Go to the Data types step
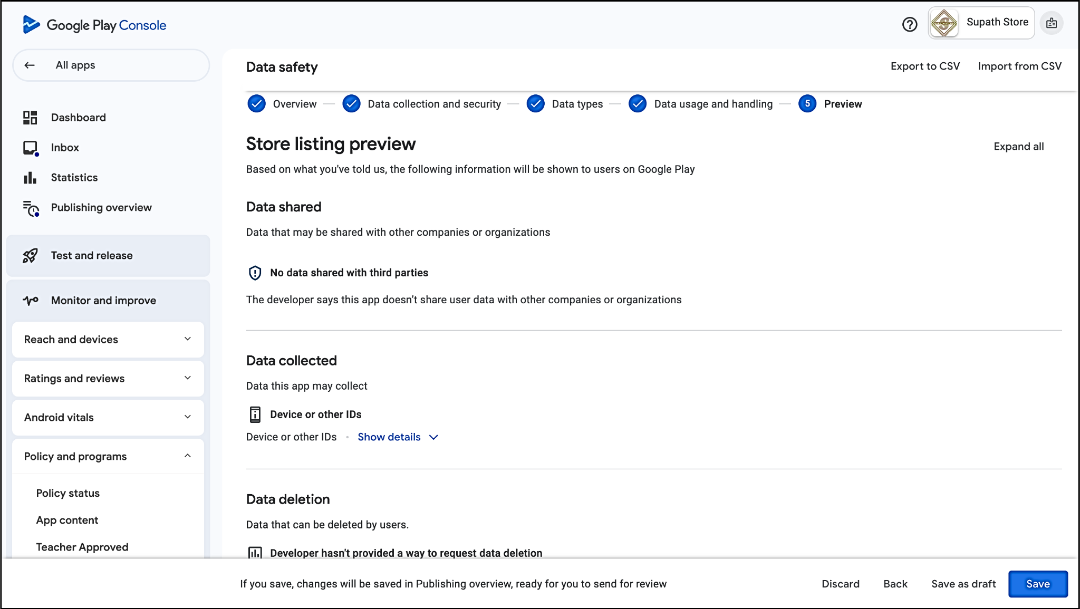This screenshot has width=1080, height=609. click(x=565, y=104)
